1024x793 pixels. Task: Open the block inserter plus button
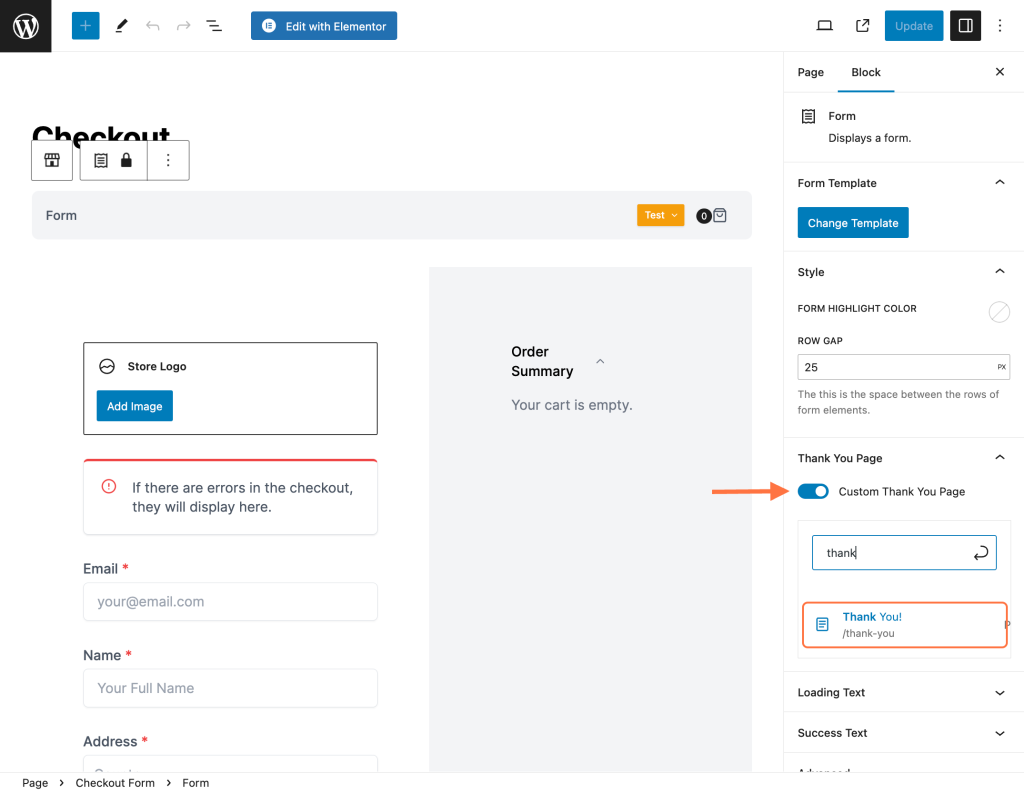pyautogui.click(x=86, y=26)
